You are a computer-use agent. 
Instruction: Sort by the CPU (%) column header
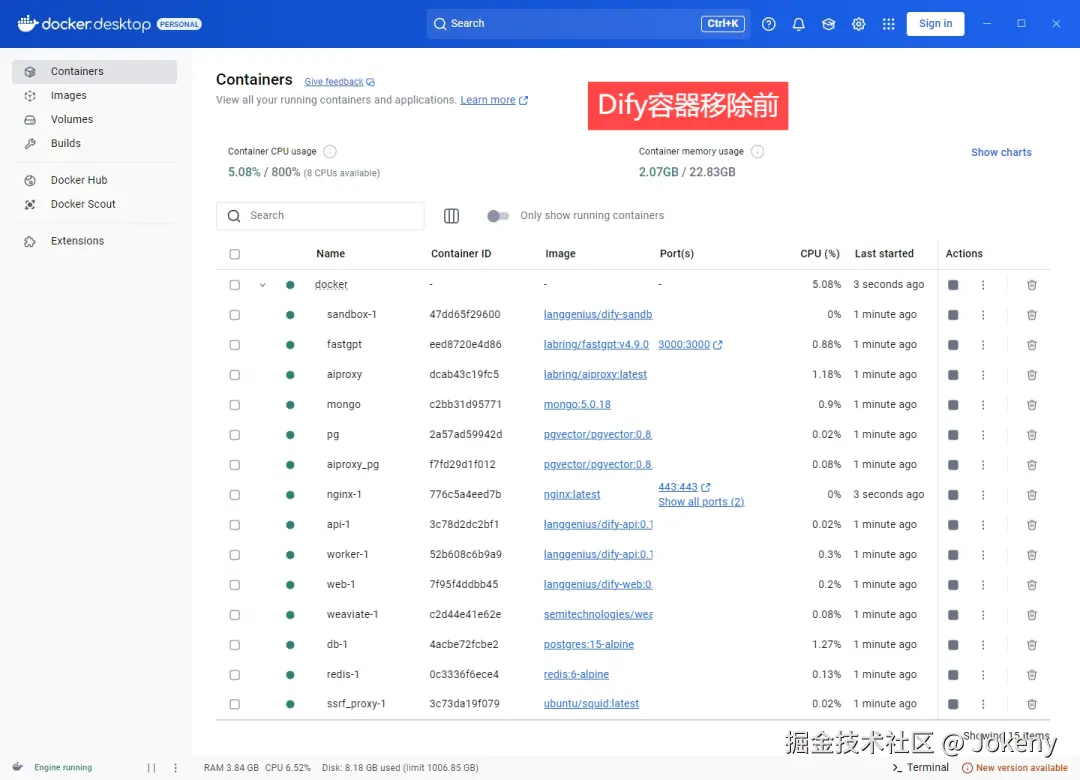820,254
